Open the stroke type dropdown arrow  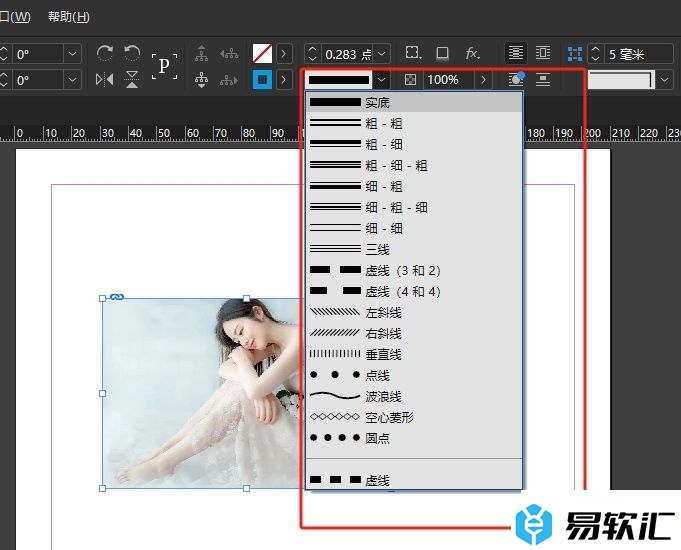coord(381,80)
